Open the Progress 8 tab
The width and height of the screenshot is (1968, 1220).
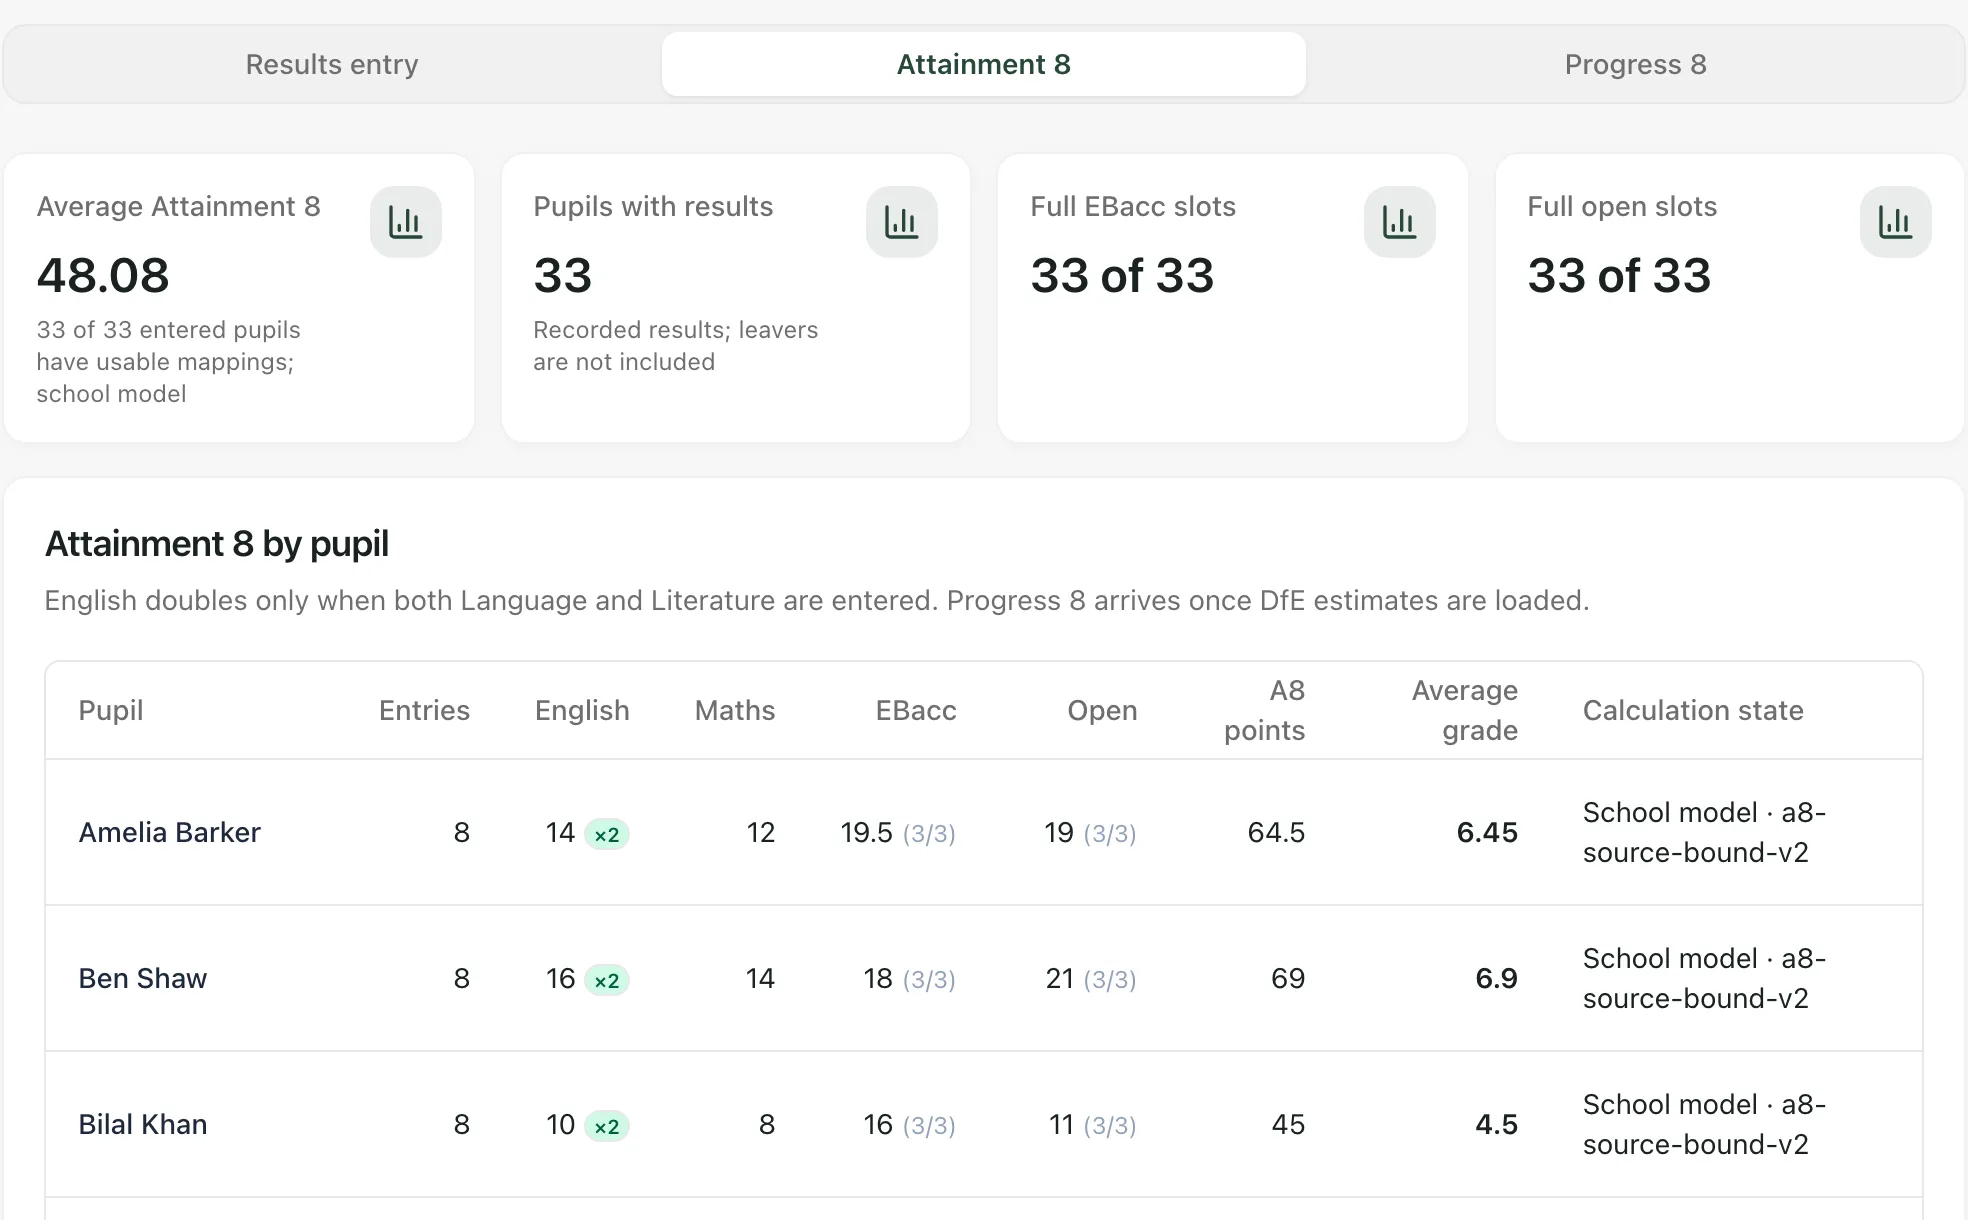(1635, 64)
